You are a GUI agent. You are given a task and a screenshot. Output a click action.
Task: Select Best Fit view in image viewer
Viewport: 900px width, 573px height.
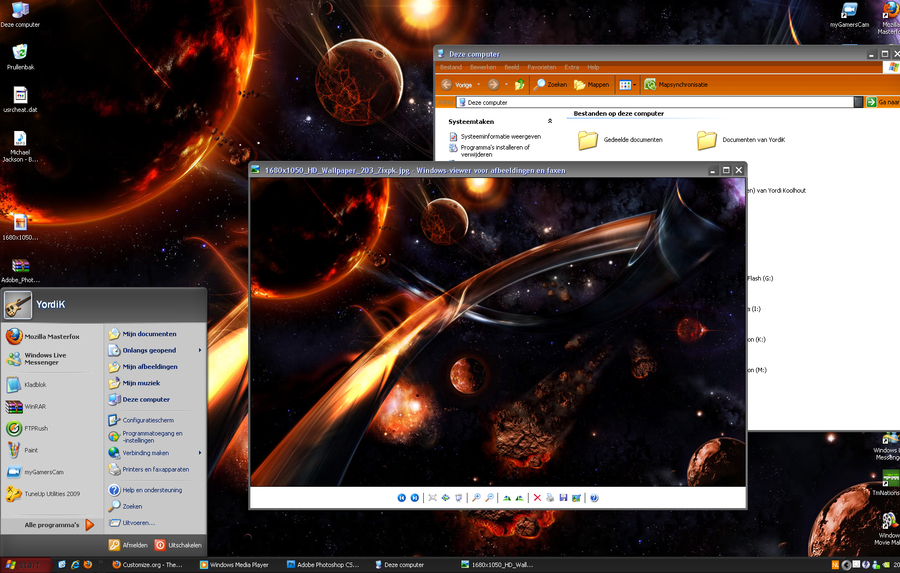point(432,498)
